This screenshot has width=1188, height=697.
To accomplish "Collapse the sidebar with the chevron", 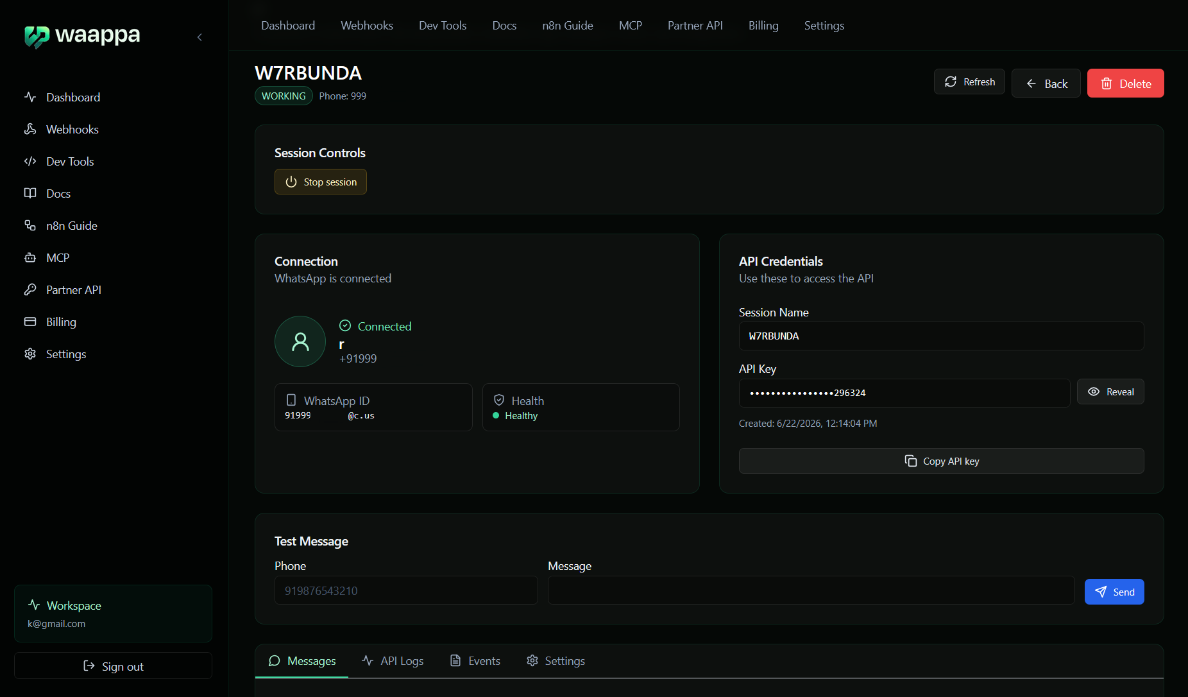I will click(x=199, y=37).
